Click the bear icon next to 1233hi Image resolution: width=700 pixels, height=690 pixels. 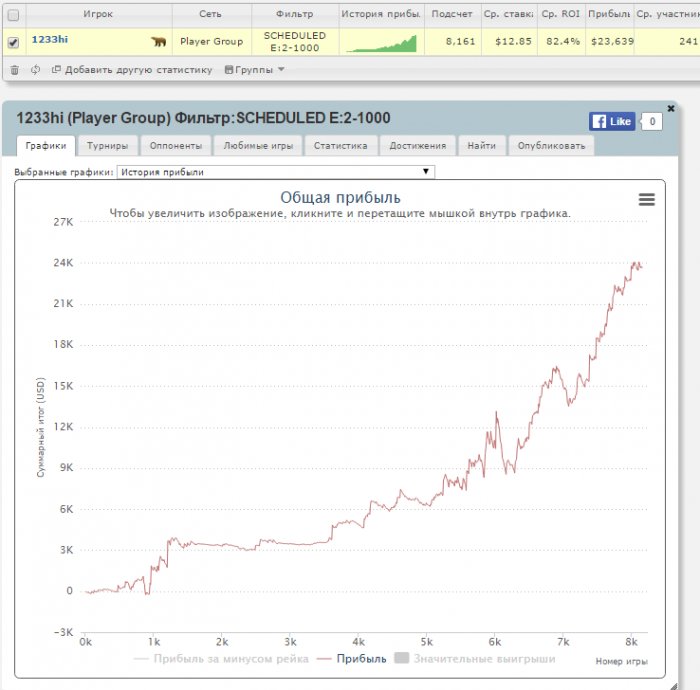pos(158,42)
